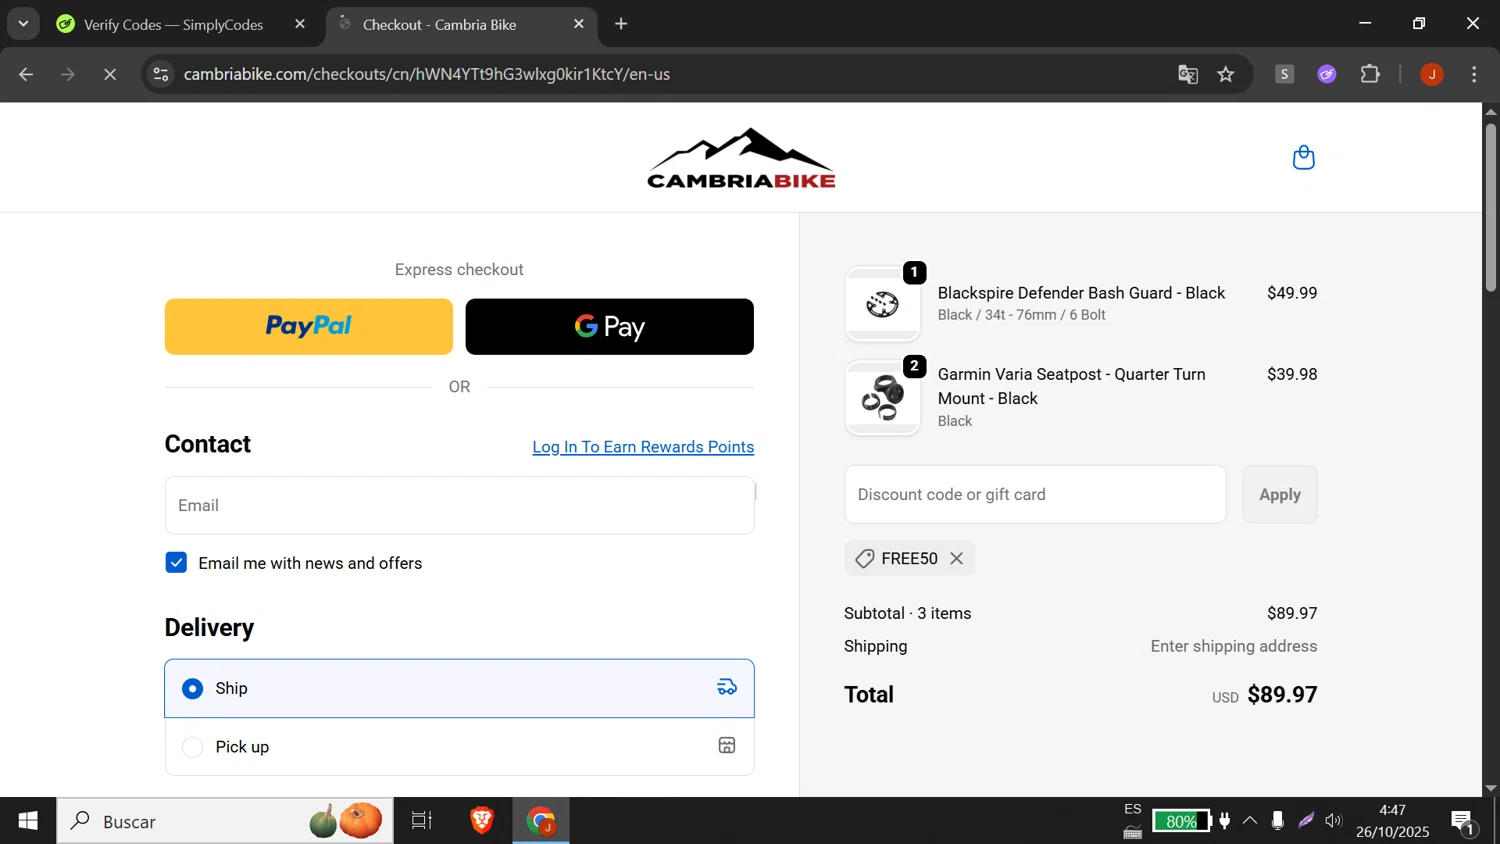Open the Windows Start menu
Image resolution: width=1500 pixels, height=844 pixels.
pyautogui.click(x=28, y=821)
